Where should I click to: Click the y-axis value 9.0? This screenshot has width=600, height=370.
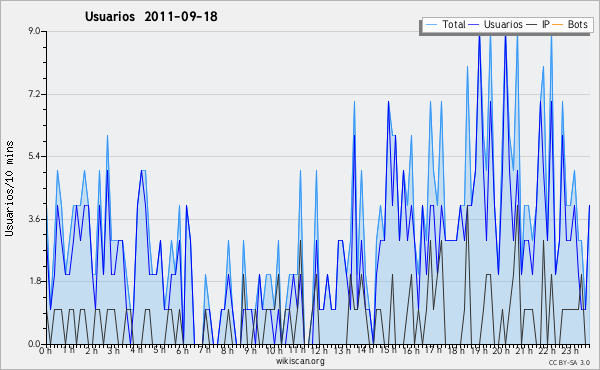(34, 31)
